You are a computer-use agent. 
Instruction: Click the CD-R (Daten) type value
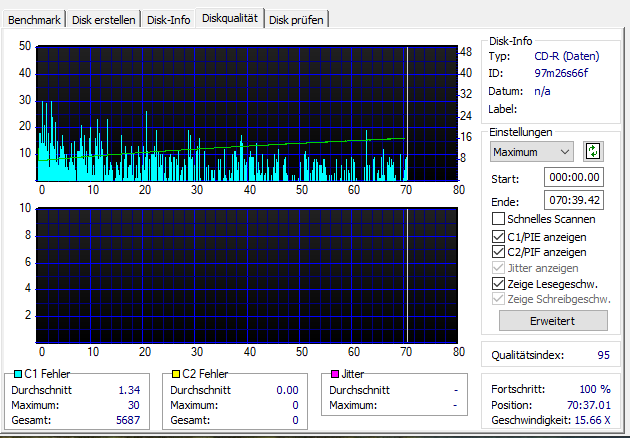tap(567, 56)
